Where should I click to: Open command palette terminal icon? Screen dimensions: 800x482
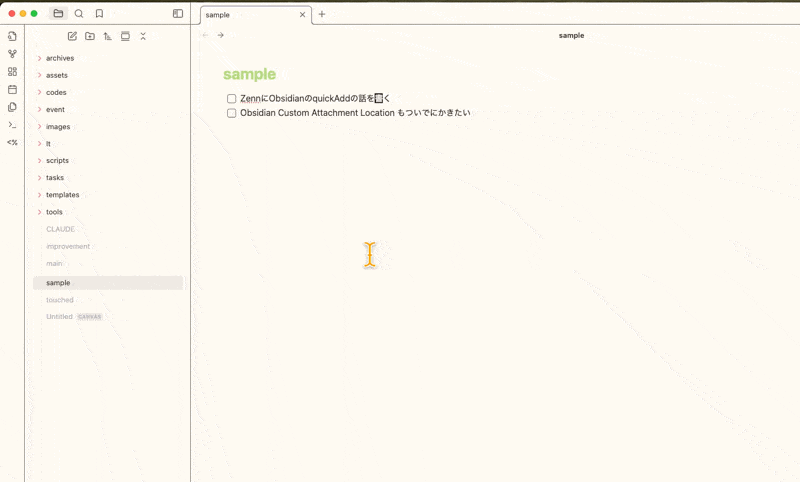coord(12,124)
